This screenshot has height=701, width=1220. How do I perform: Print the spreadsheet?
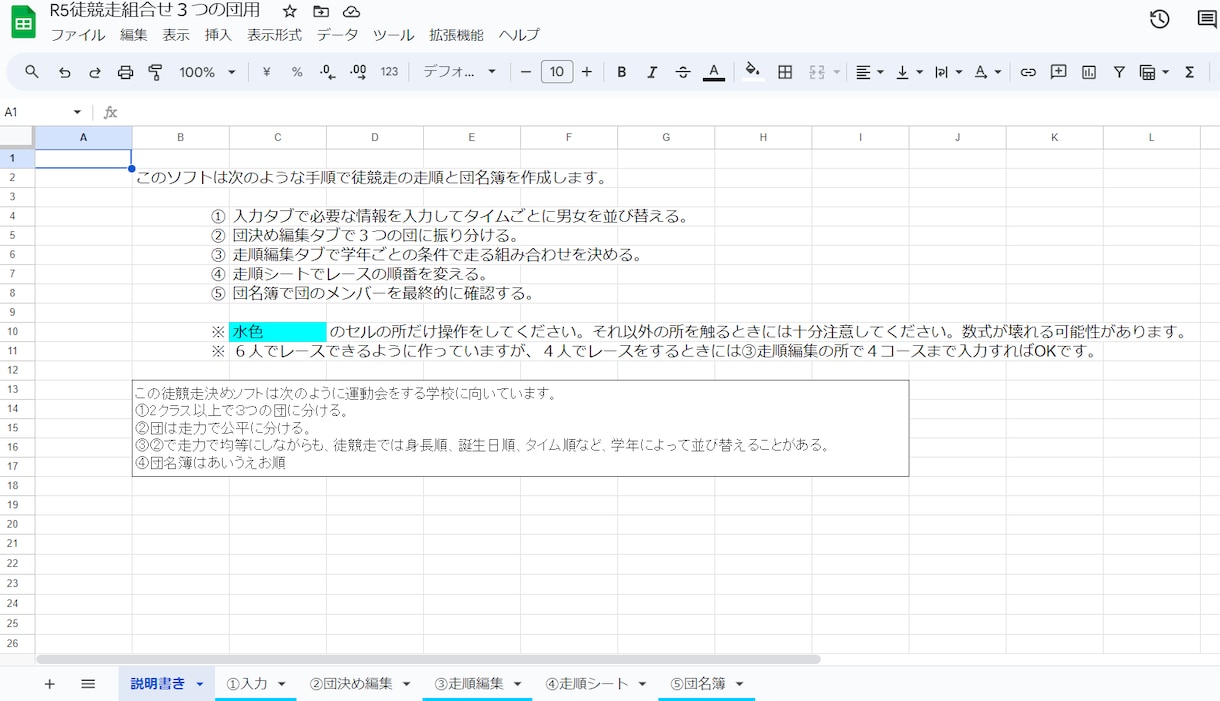125,72
